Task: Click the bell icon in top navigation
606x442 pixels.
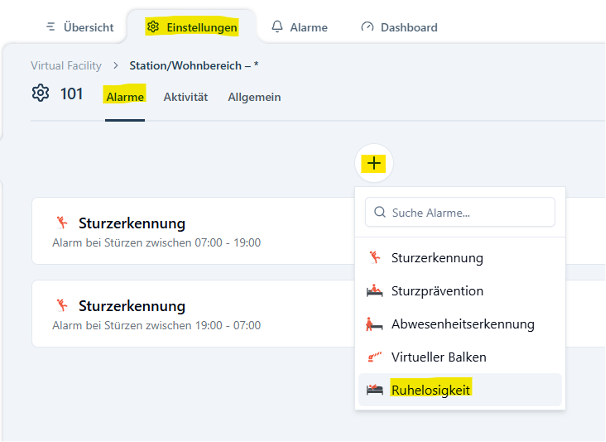Action: (277, 27)
